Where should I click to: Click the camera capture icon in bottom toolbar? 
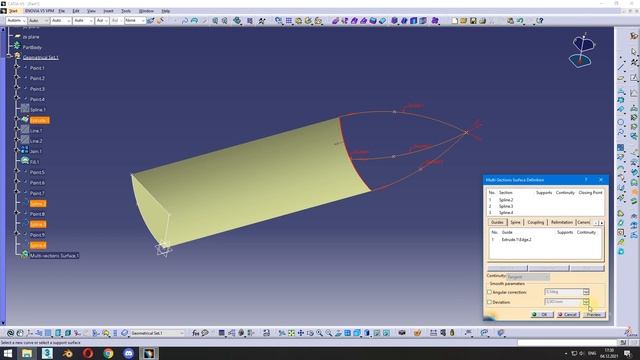[x=402, y=333]
